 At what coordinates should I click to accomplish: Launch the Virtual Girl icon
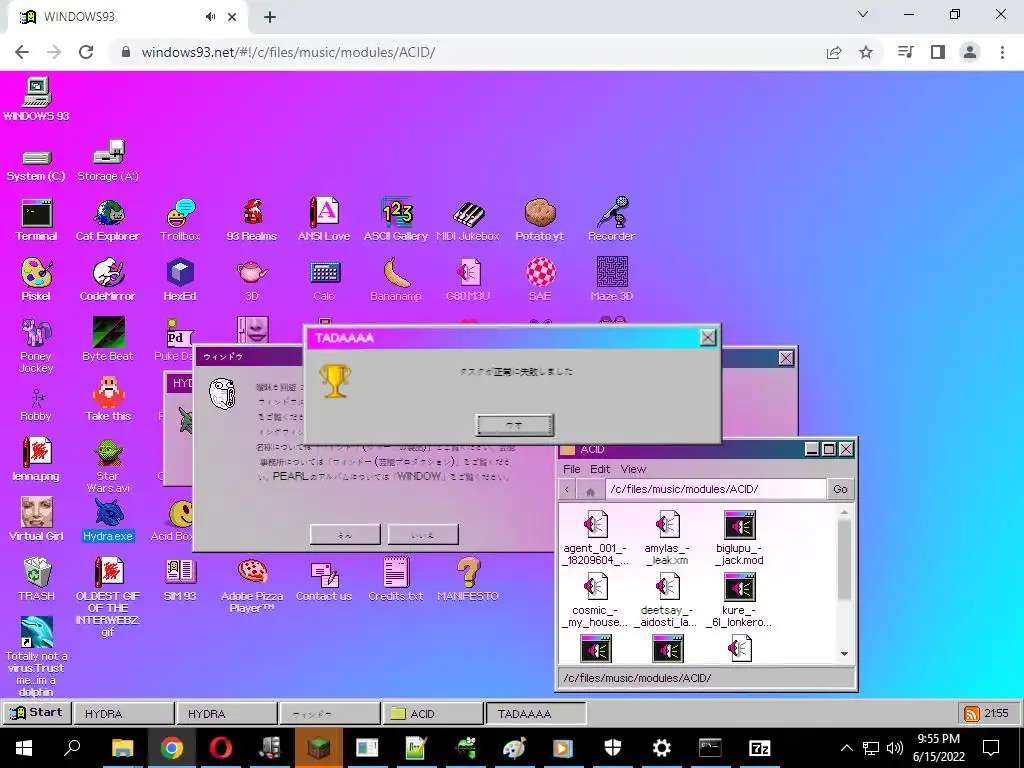pos(37,512)
